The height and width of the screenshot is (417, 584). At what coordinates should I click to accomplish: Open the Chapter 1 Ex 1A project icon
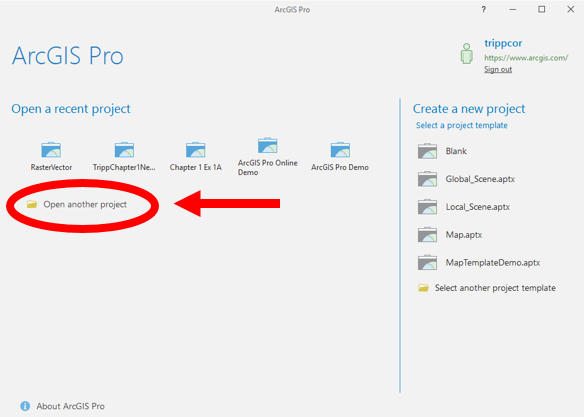pos(196,150)
